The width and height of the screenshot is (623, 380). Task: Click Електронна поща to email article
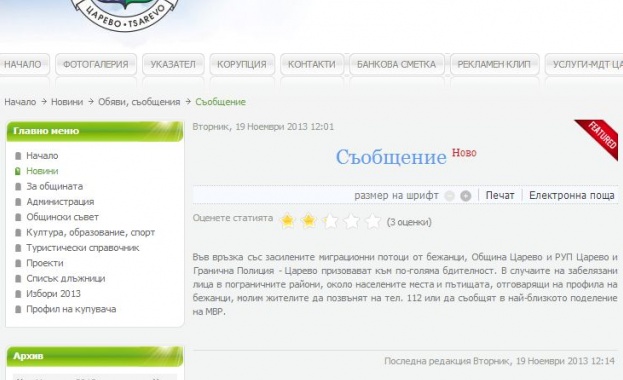click(x=572, y=196)
